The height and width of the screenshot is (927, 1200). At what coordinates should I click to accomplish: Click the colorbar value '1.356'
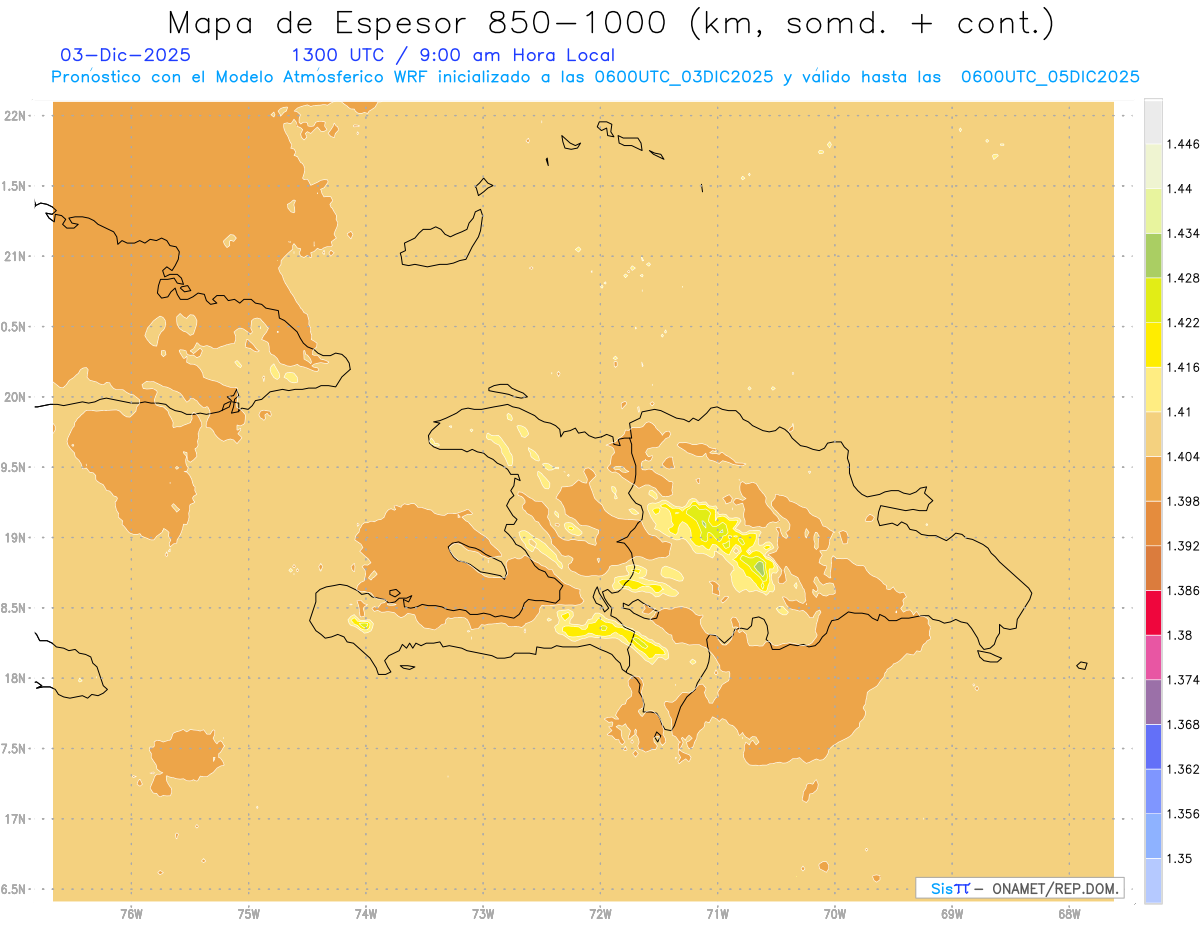(1185, 813)
